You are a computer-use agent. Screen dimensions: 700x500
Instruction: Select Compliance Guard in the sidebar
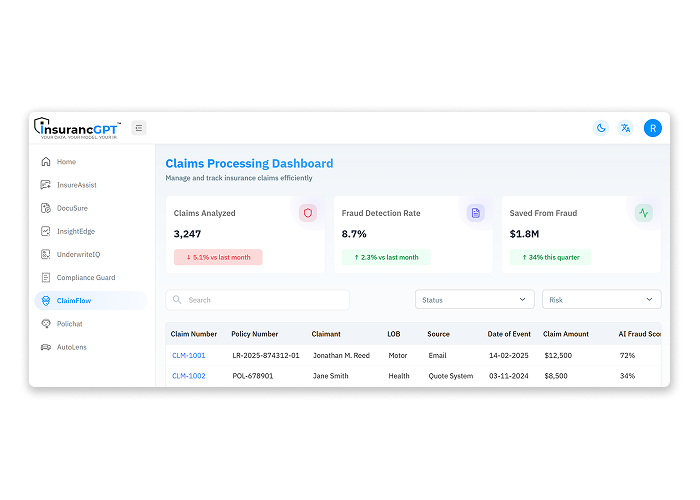(x=85, y=277)
